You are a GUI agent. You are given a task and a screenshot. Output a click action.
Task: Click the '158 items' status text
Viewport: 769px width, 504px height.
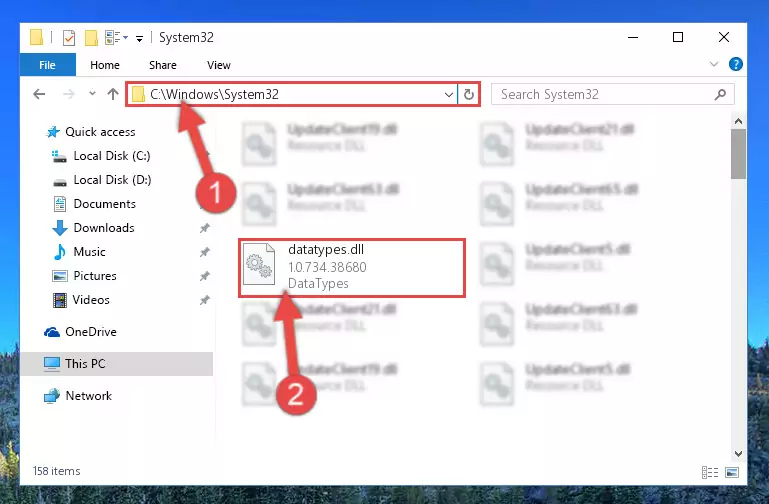[x=56, y=471]
